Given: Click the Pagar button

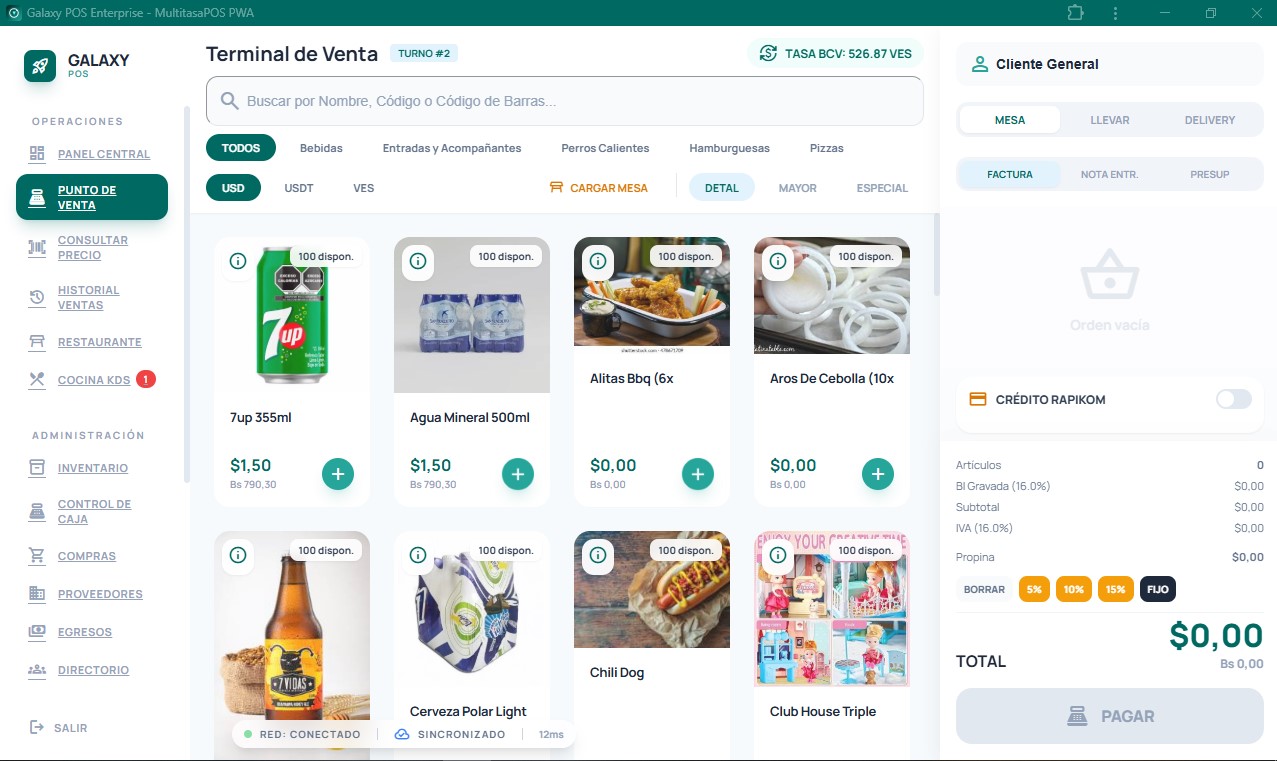Looking at the screenshot, I should pos(1110,716).
